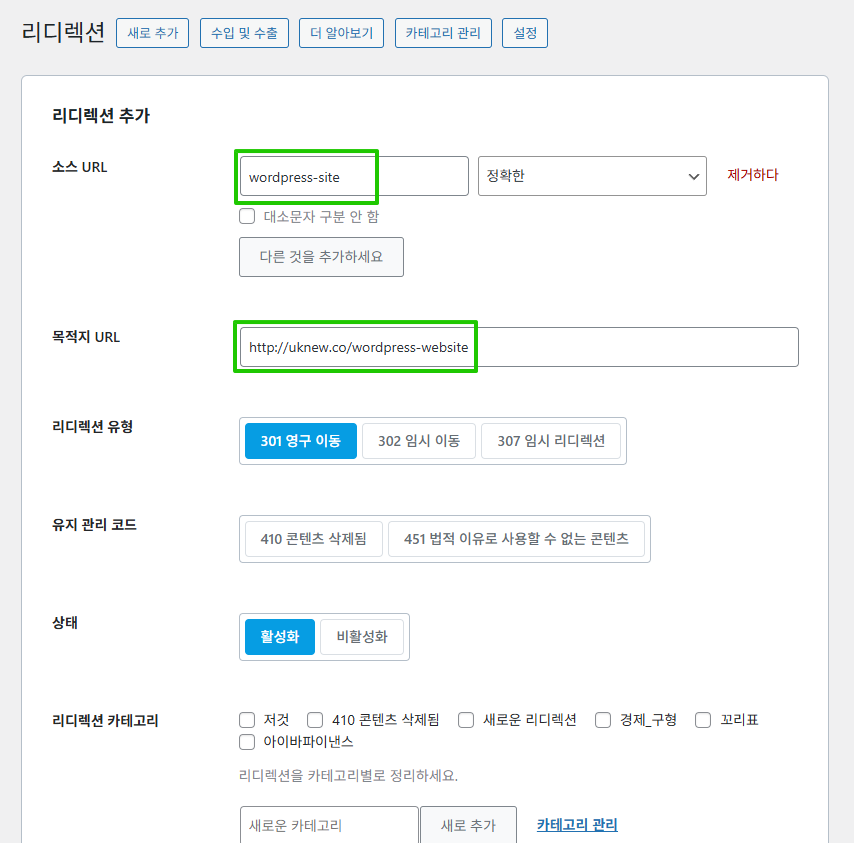Open the 설정 page

tap(525, 33)
